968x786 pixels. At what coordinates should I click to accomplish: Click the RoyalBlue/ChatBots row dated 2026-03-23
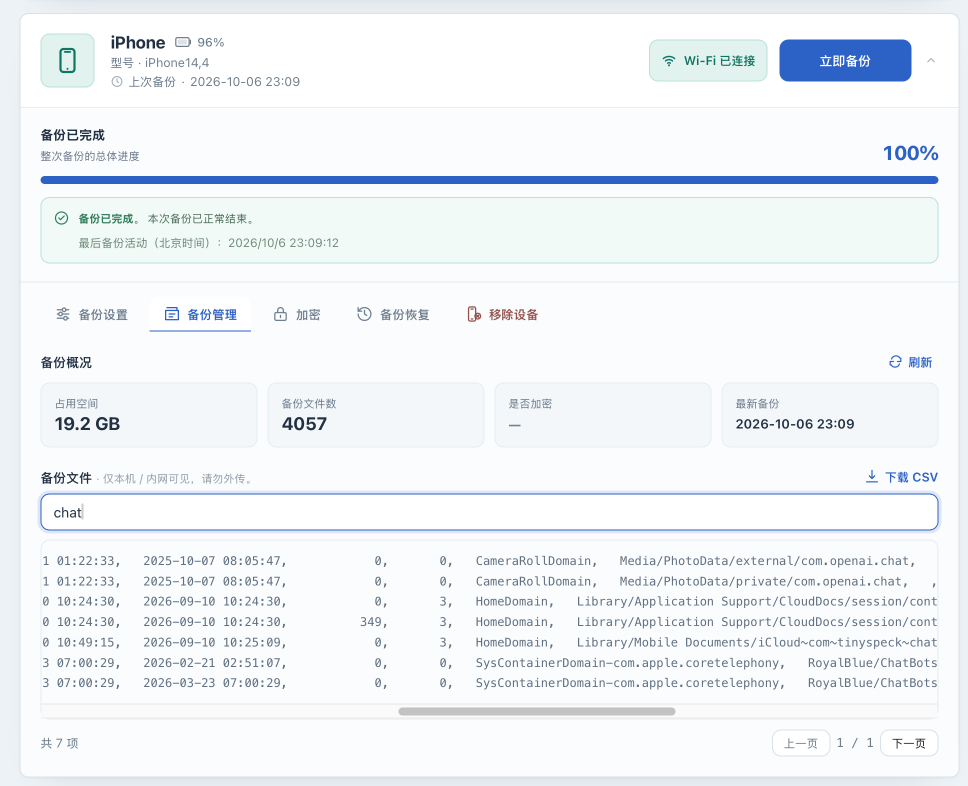pos(490,683)
